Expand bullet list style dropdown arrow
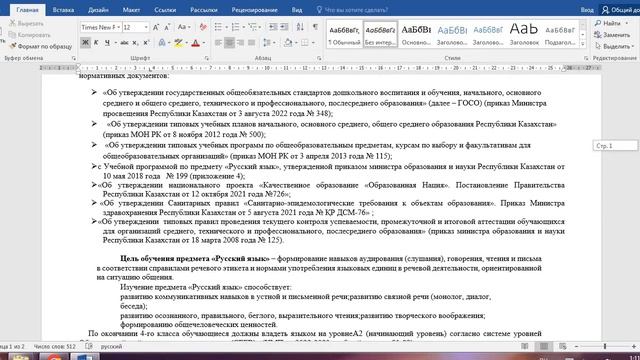Screen dimensions: 640x360 pos(226,27)
